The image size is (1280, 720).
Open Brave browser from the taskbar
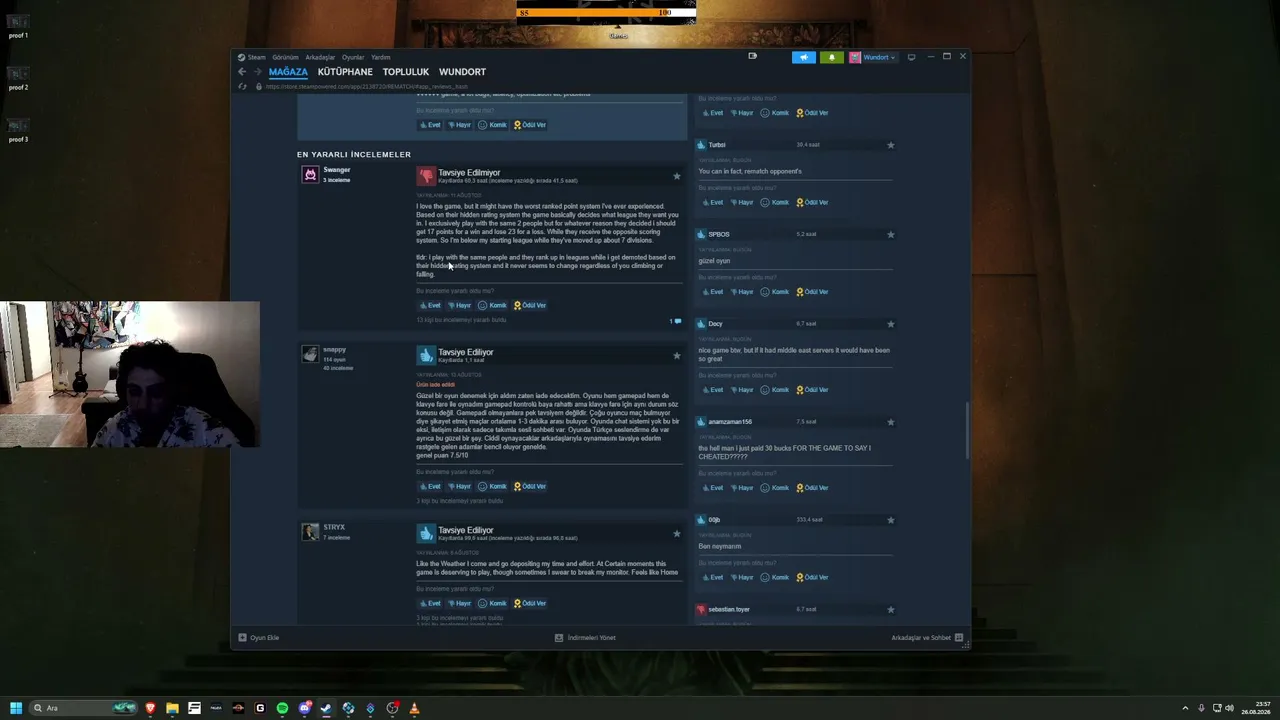150,708
